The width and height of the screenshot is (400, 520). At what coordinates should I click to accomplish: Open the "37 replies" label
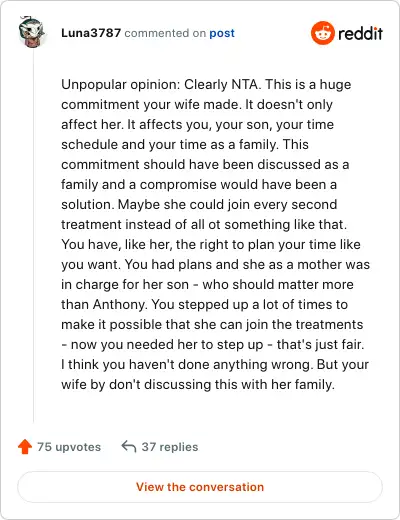coord(170,447)
